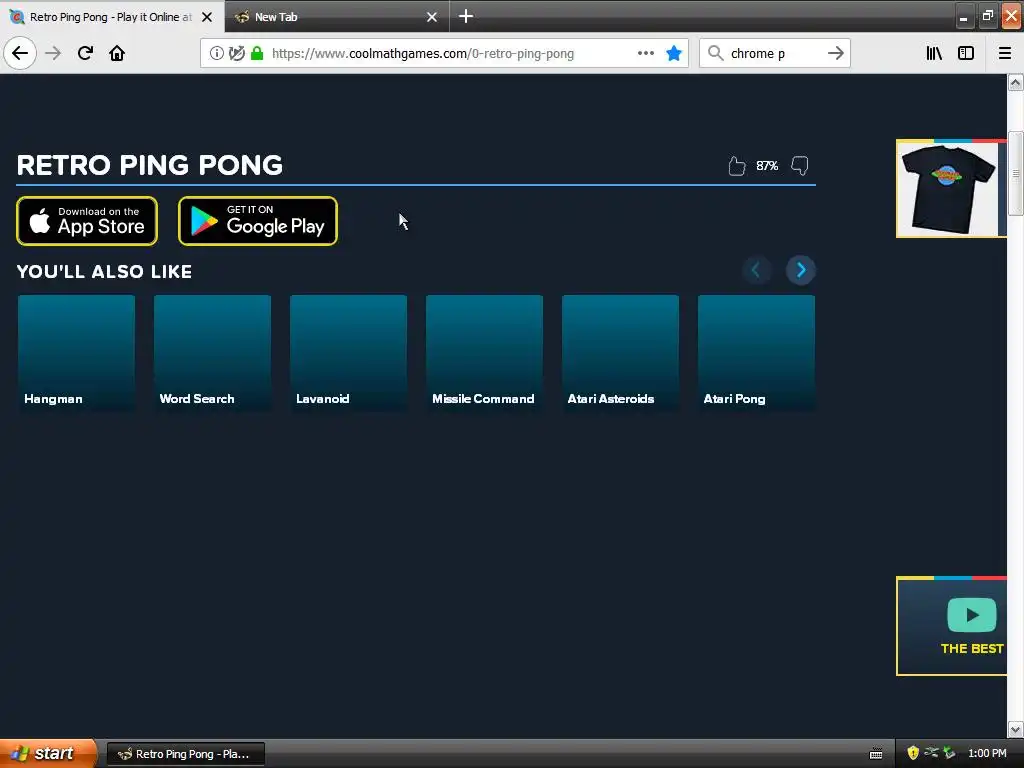Open the browser home page

coord(117,54)
